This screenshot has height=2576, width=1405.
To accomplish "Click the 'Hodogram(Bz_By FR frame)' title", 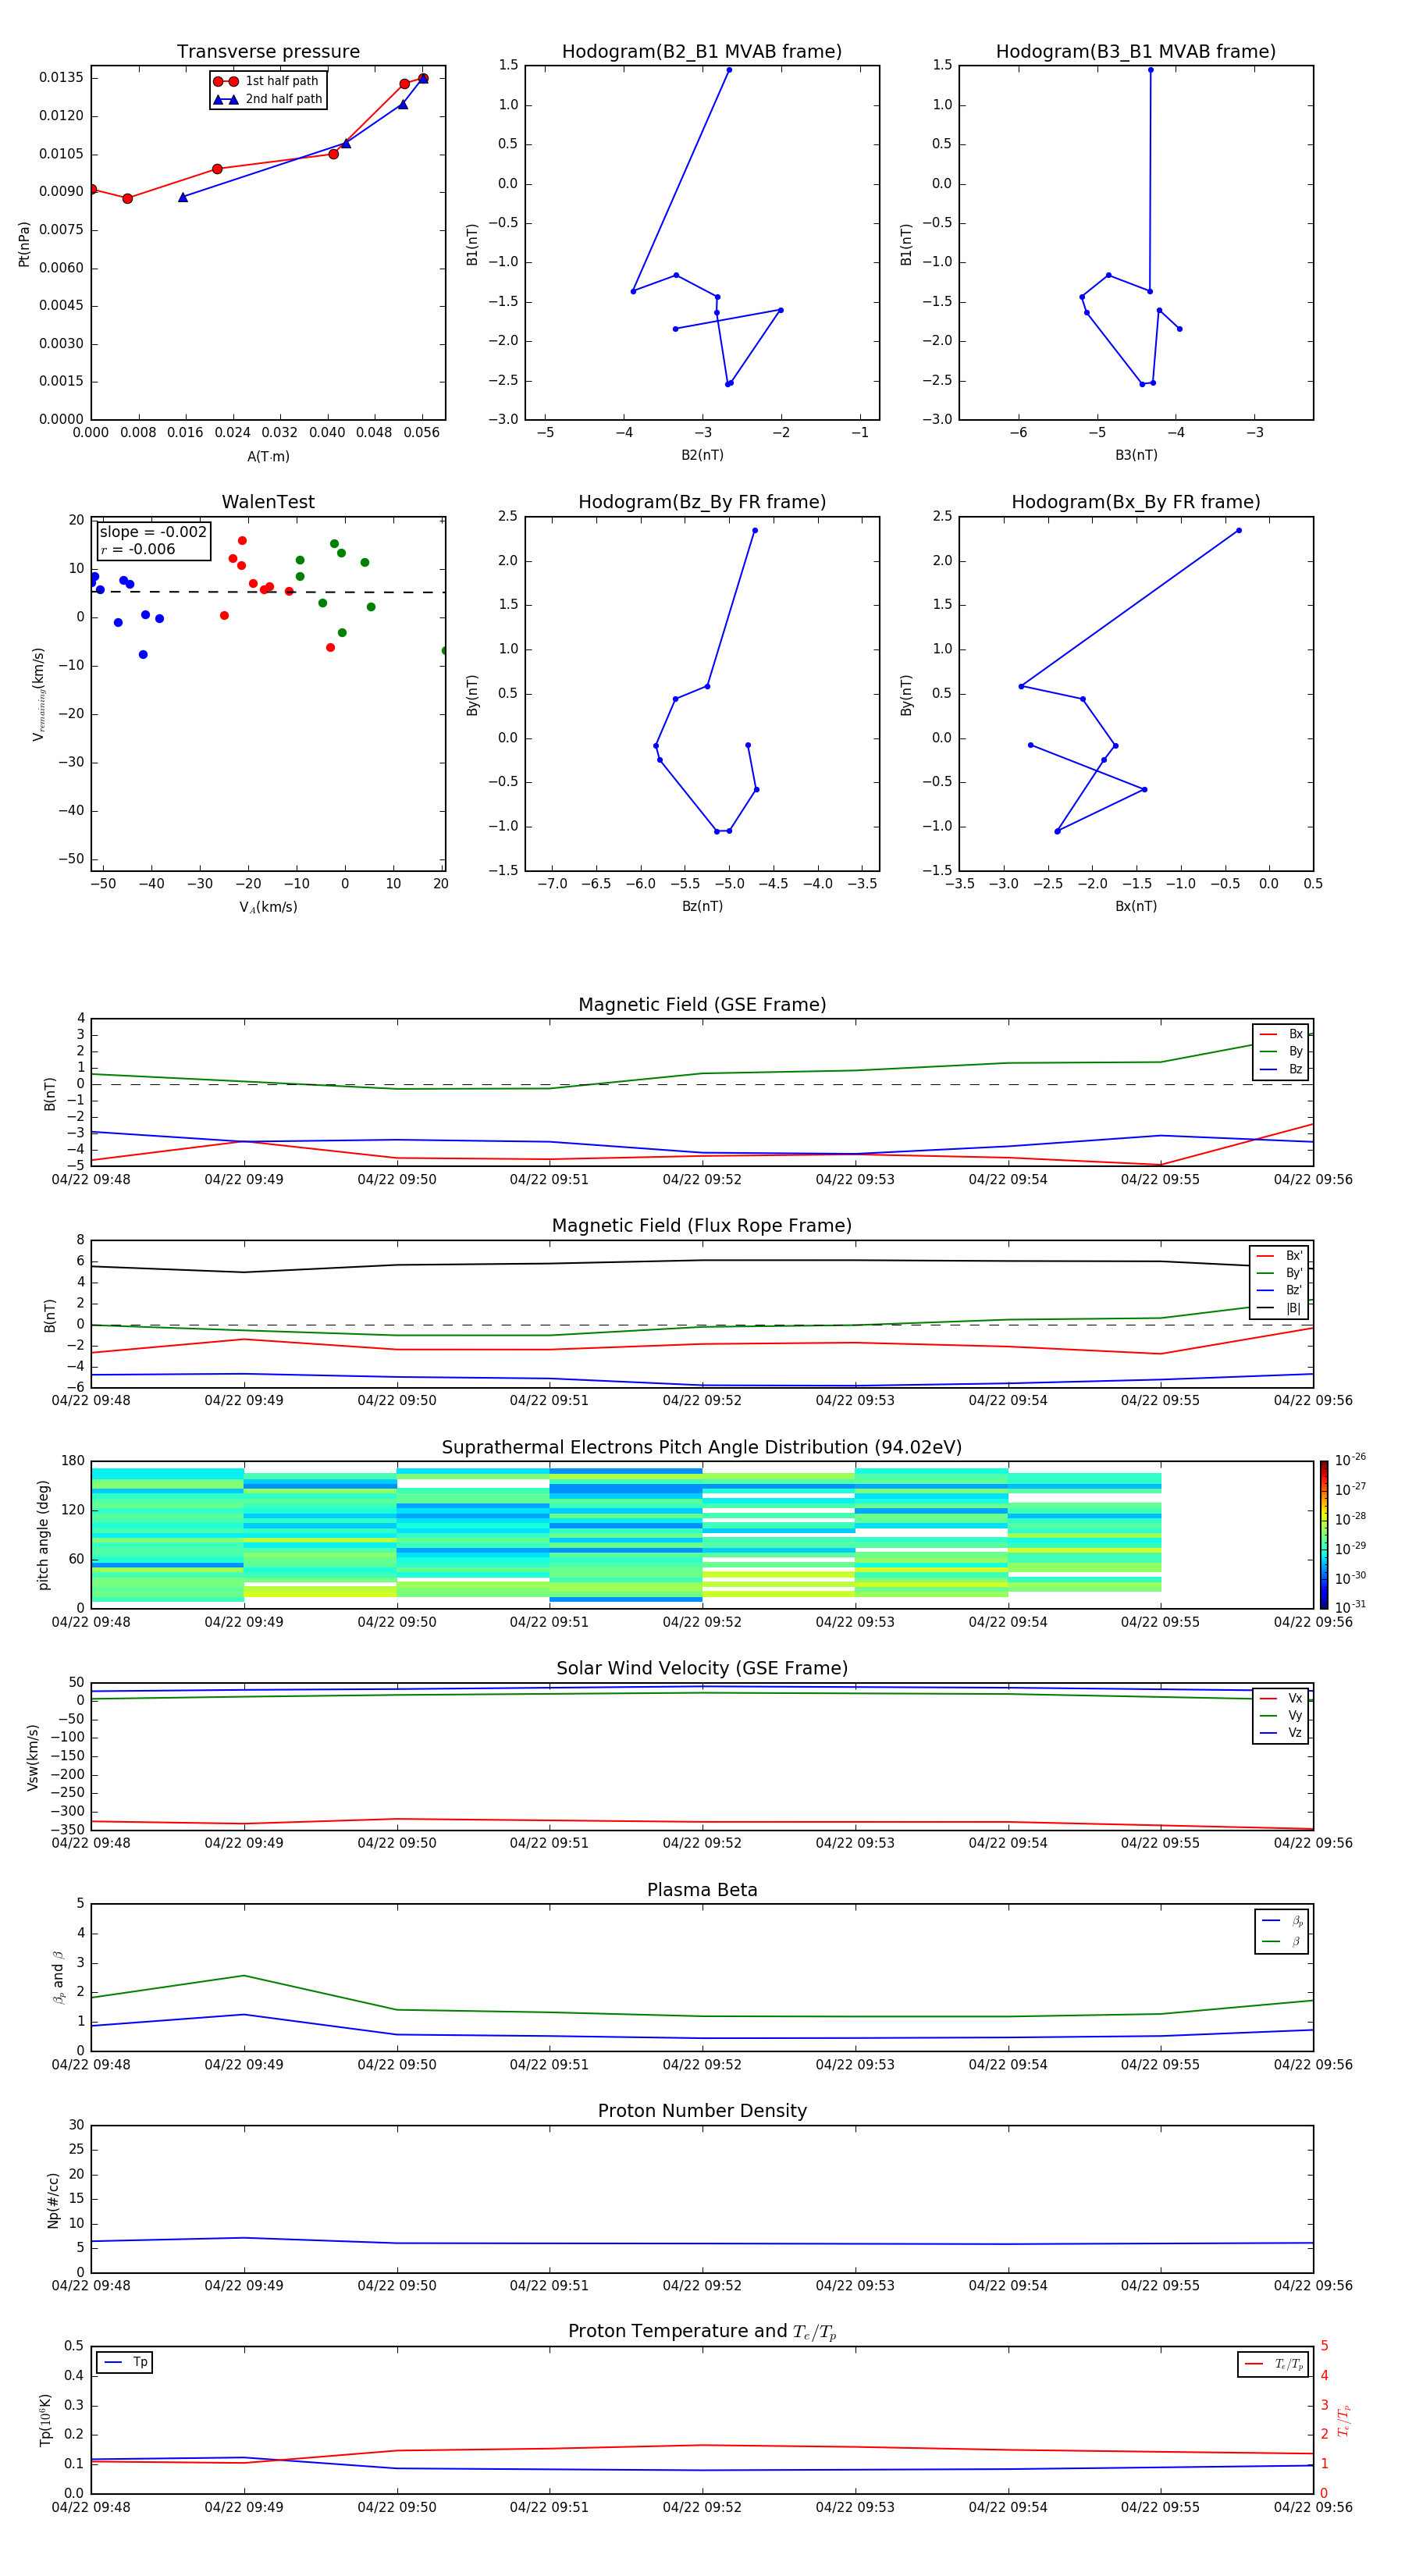I will click(x=702, y=502).
